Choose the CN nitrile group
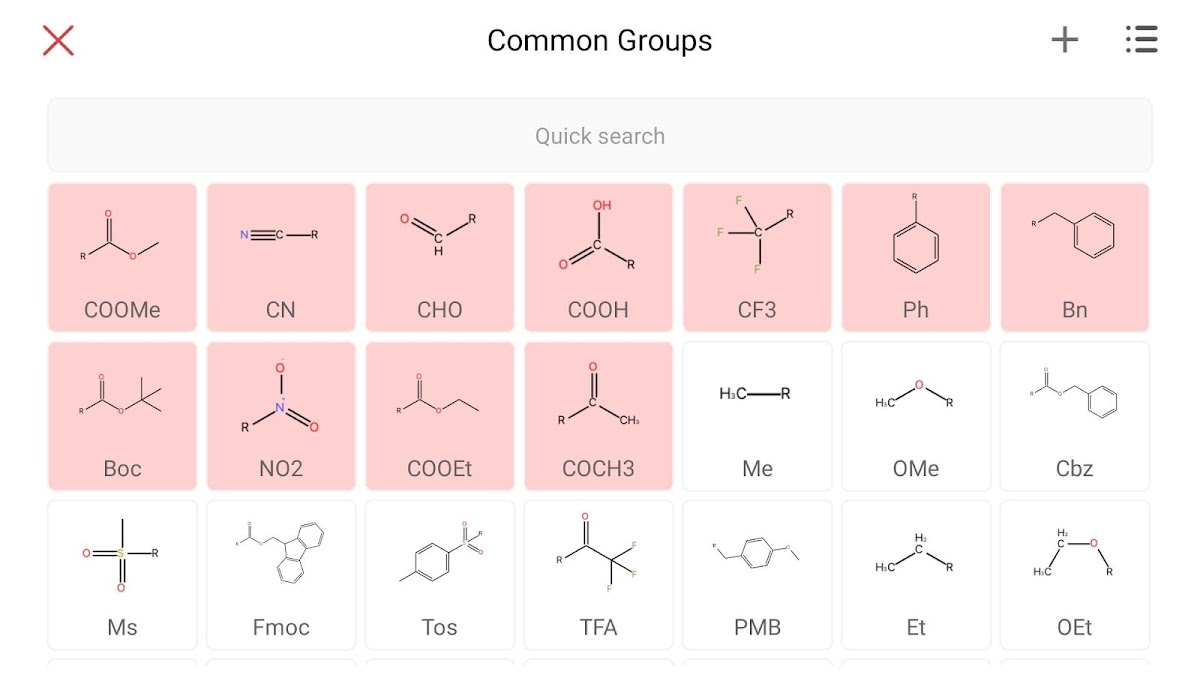This screenshot has height=675, width=1200. click(281, 257)
